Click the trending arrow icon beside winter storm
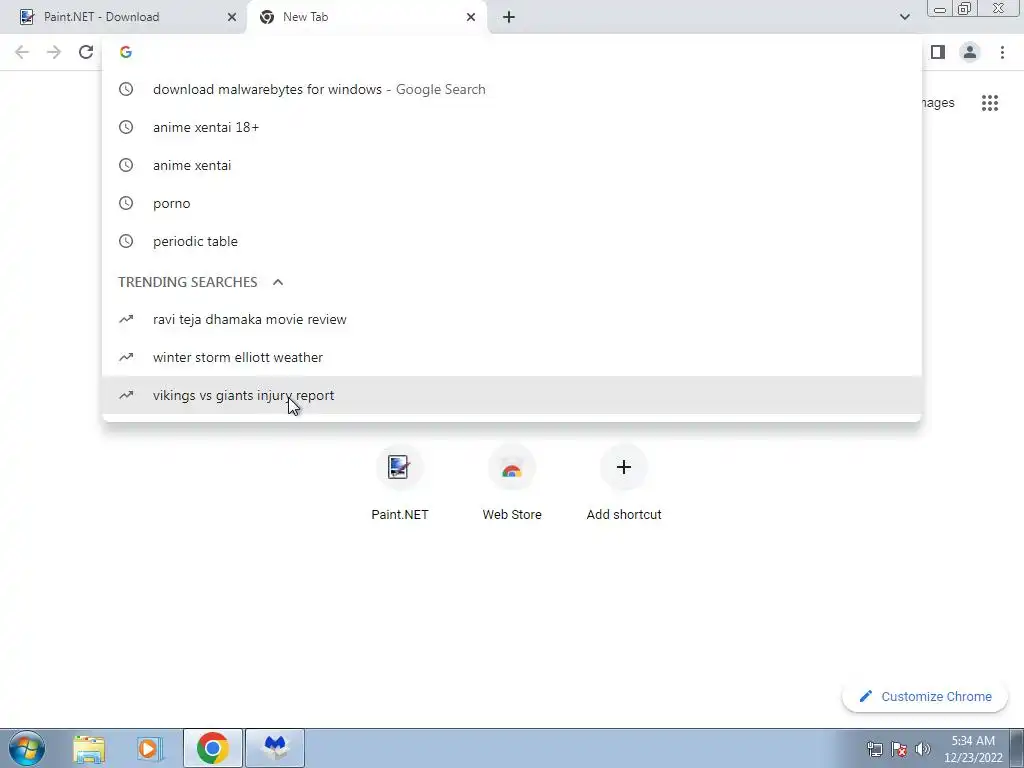 pyautogui.click(x=126, y=357)
